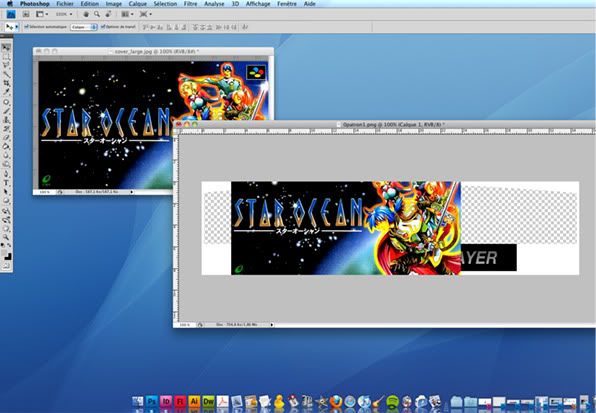
Task: Pick the Zoom magnifier in application bar
Action: (97, 14)
